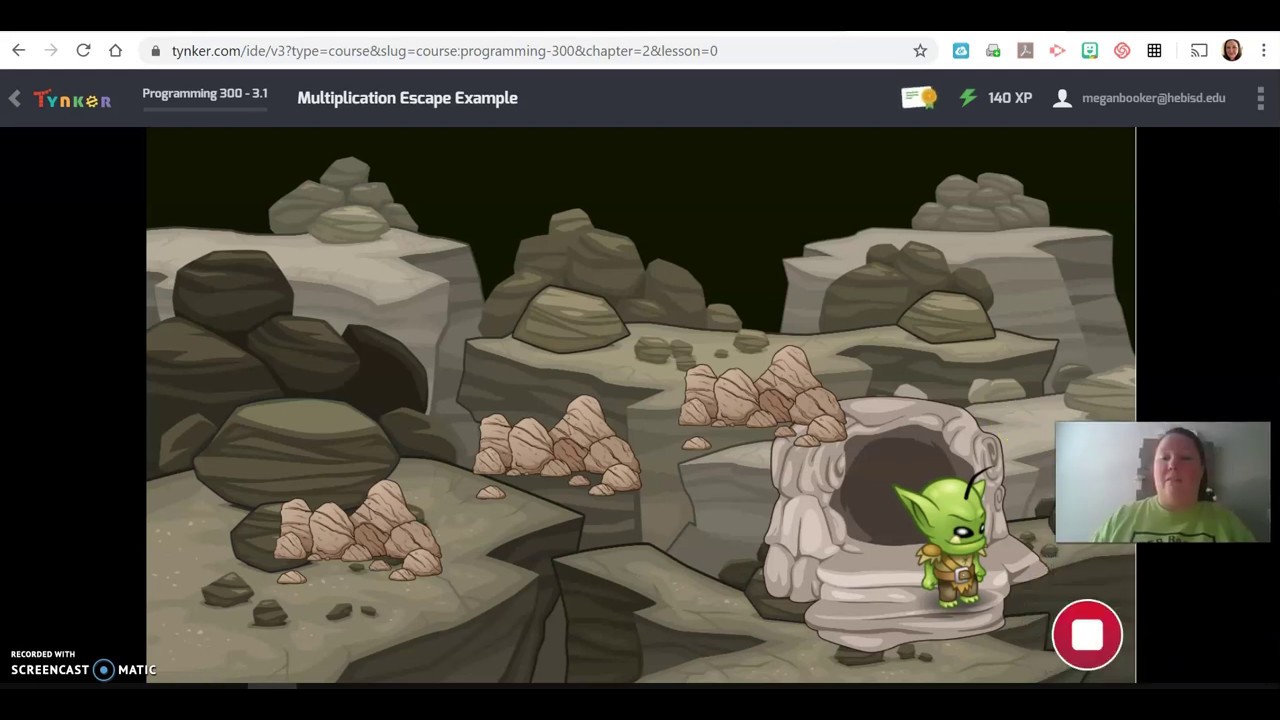Go back using Tynker's left chevron
The image size is (1280, 720).
pyautogui.click(x=14, y=98)
